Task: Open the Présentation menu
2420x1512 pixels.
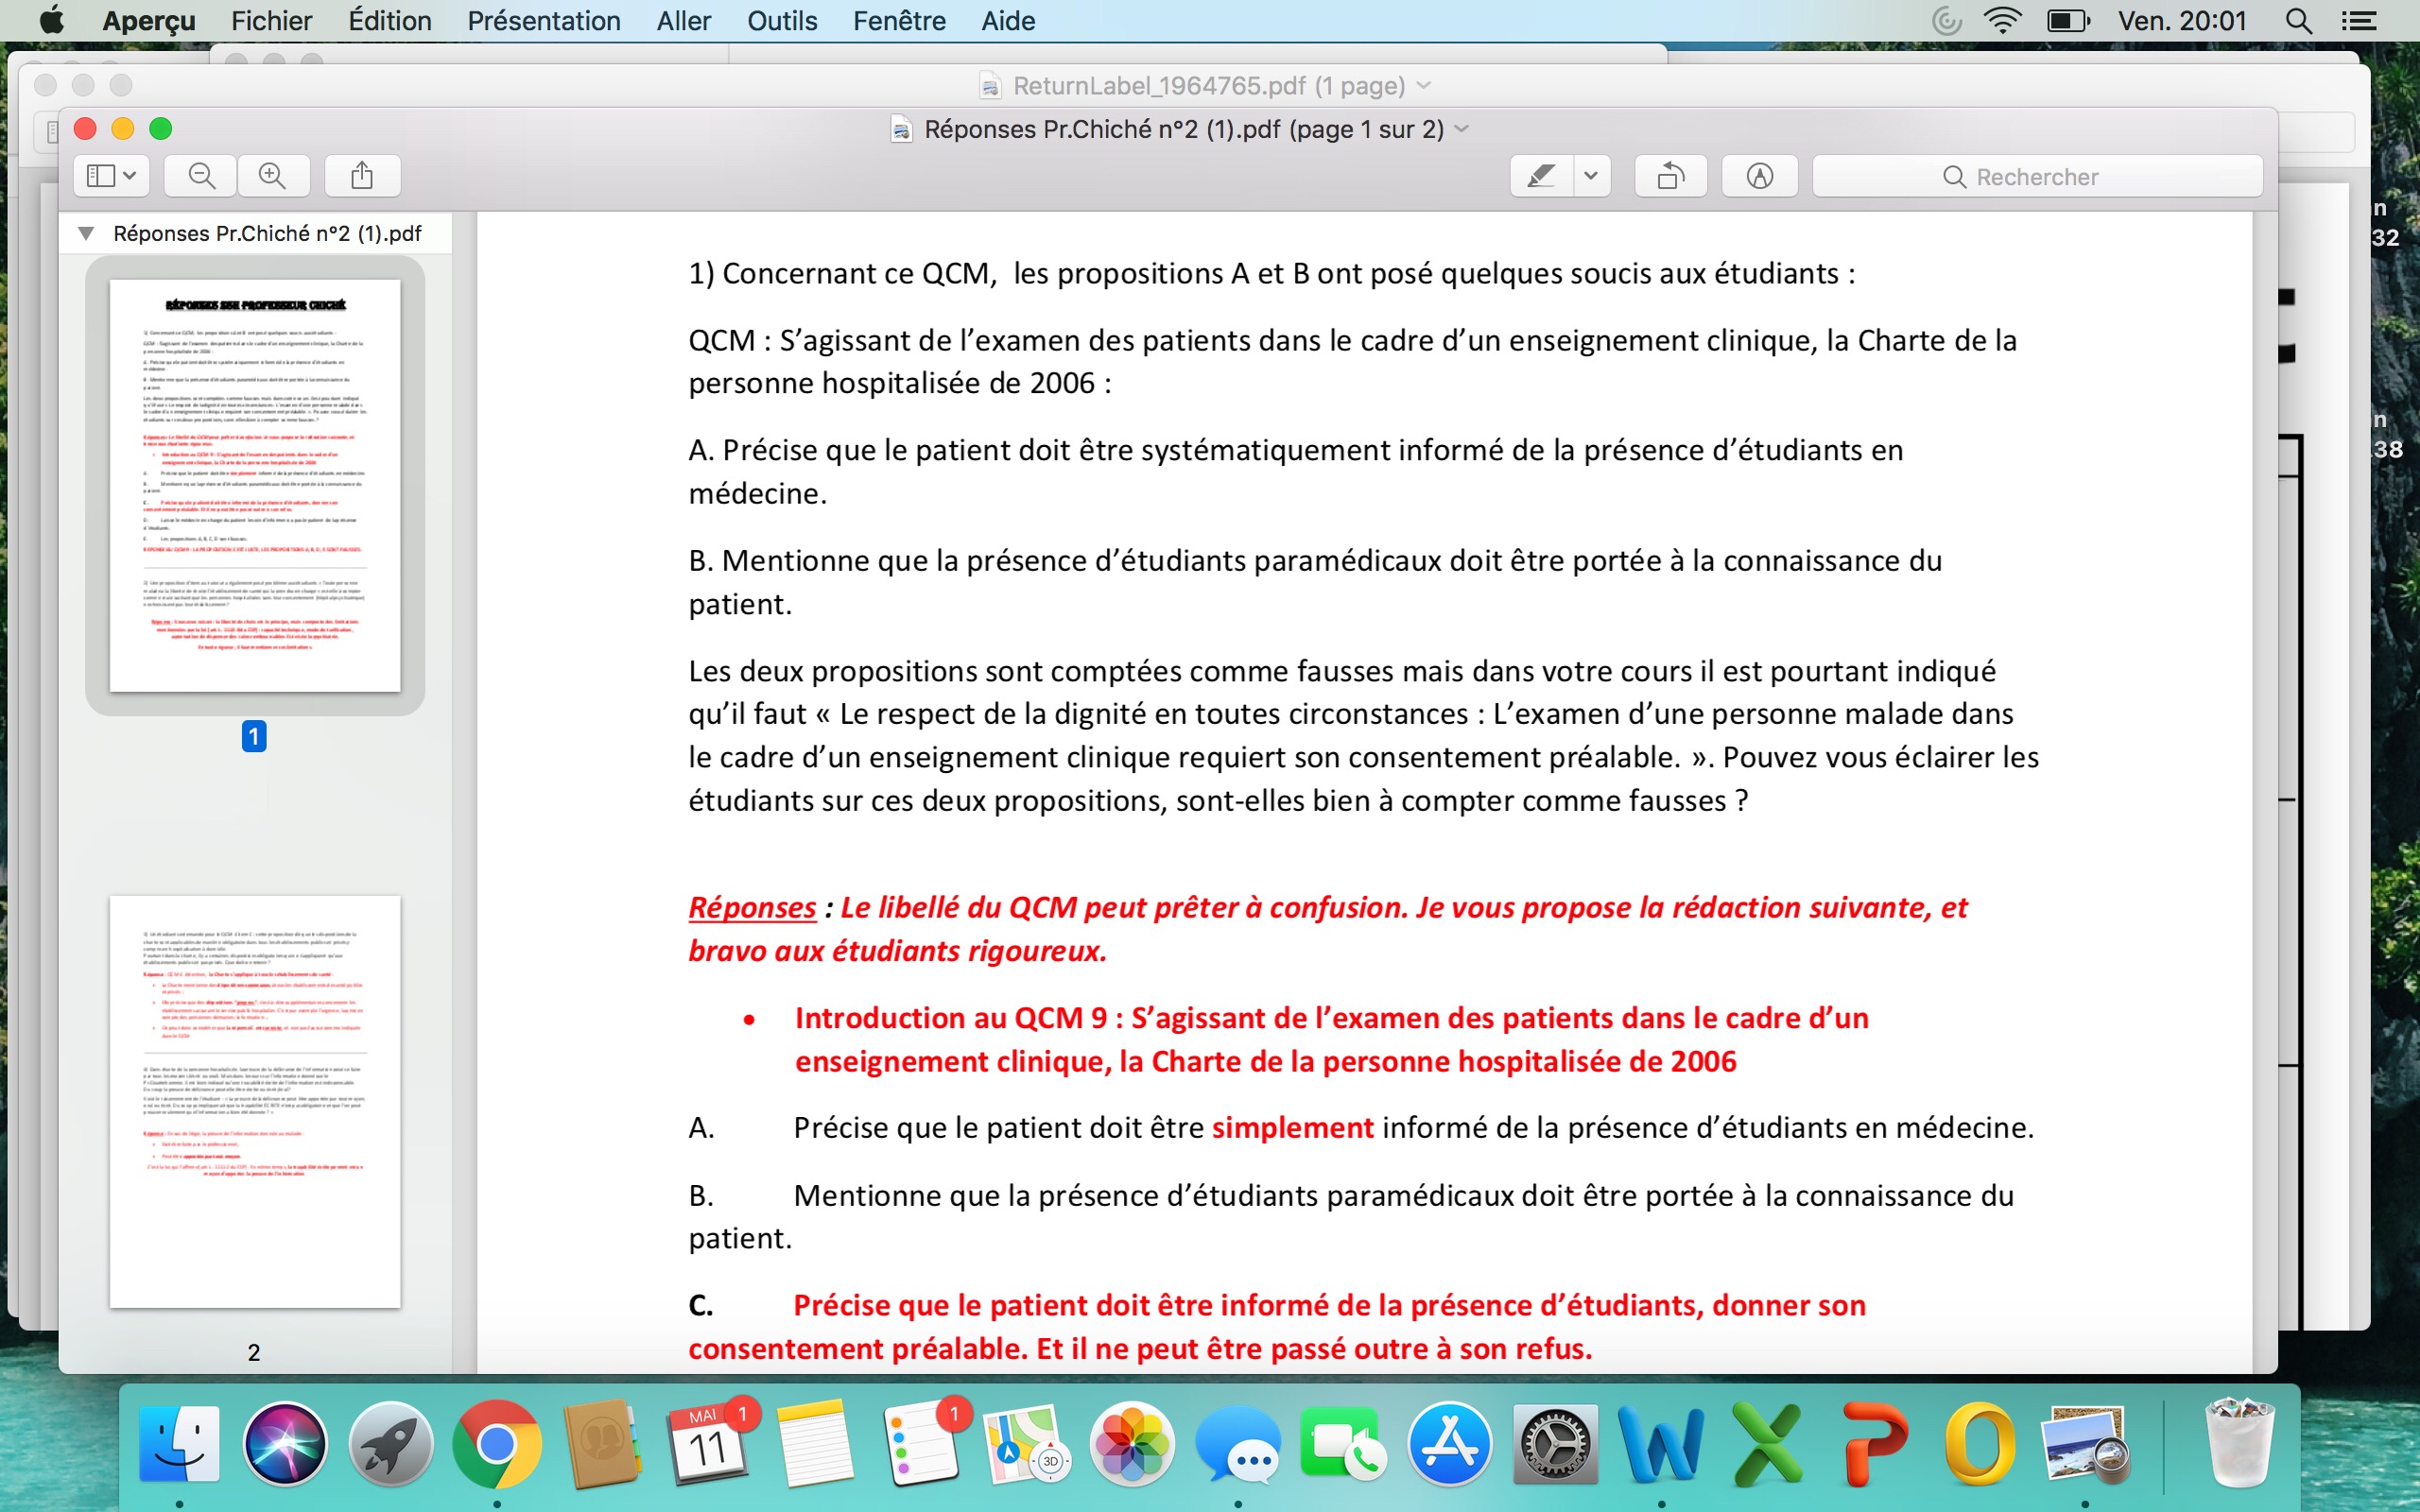Action: (x=543, y=21)
